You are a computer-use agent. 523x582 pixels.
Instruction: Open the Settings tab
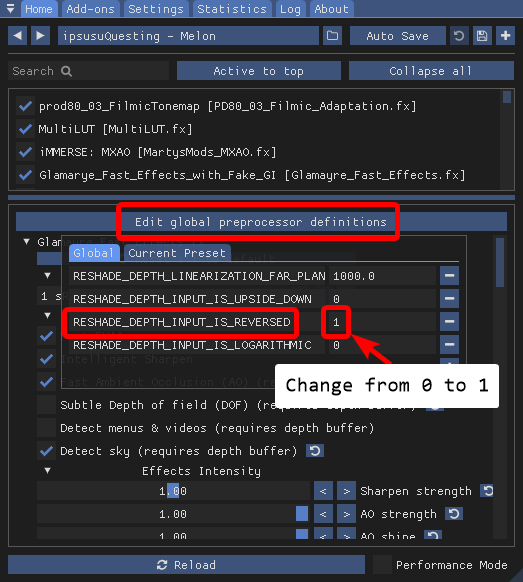(x=156, y=9)
